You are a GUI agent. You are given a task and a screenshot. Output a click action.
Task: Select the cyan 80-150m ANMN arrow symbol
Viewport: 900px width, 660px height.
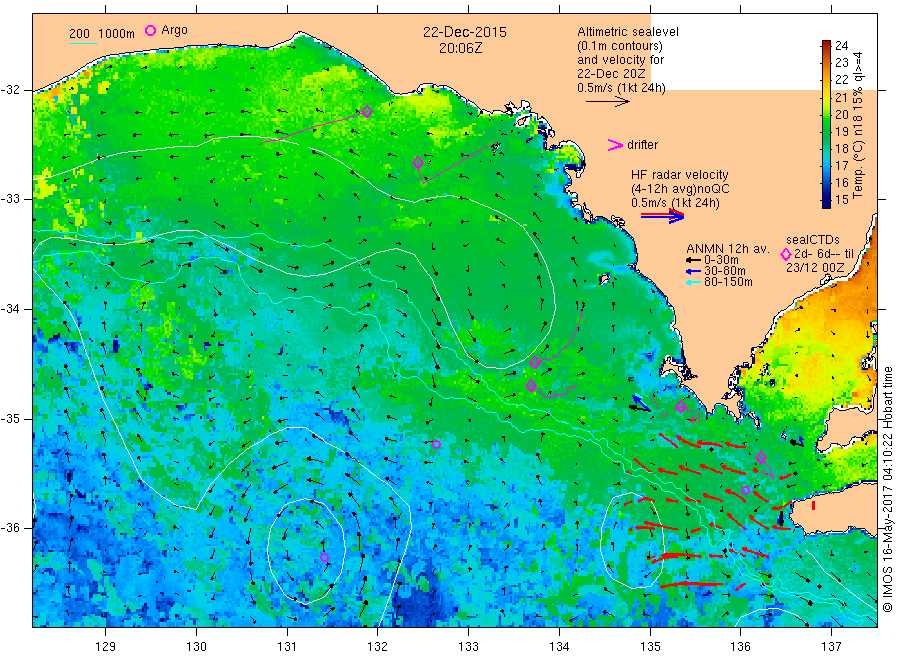click(694, 282)
